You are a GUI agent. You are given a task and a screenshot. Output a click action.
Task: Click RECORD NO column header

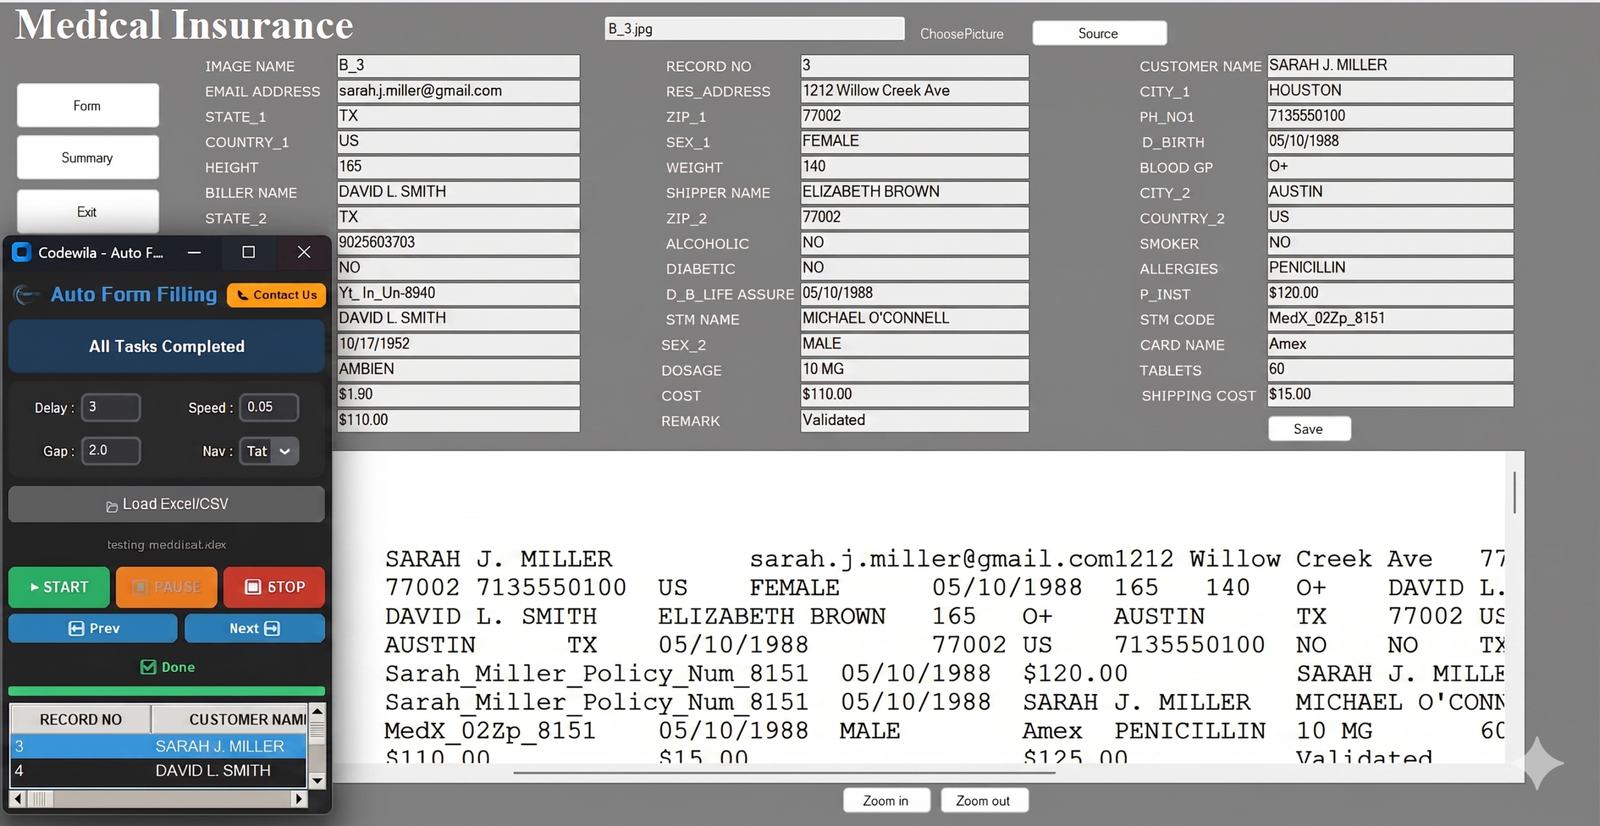pyautogui.click(x=81, y=719)
